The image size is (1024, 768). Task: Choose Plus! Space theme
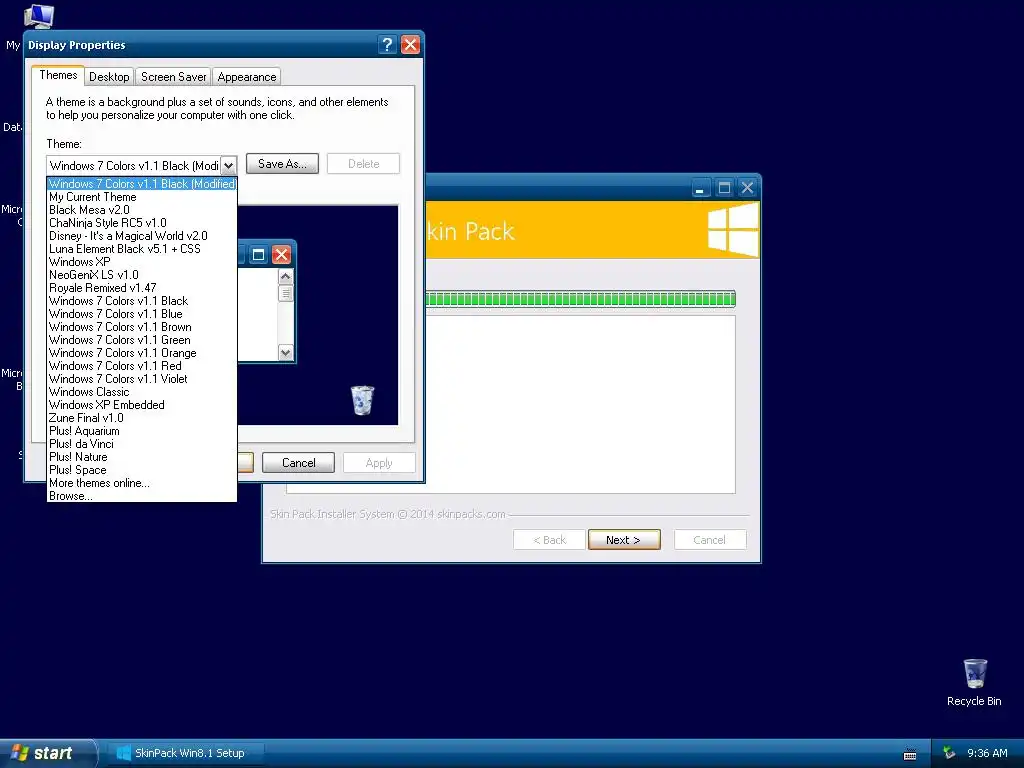142,470
